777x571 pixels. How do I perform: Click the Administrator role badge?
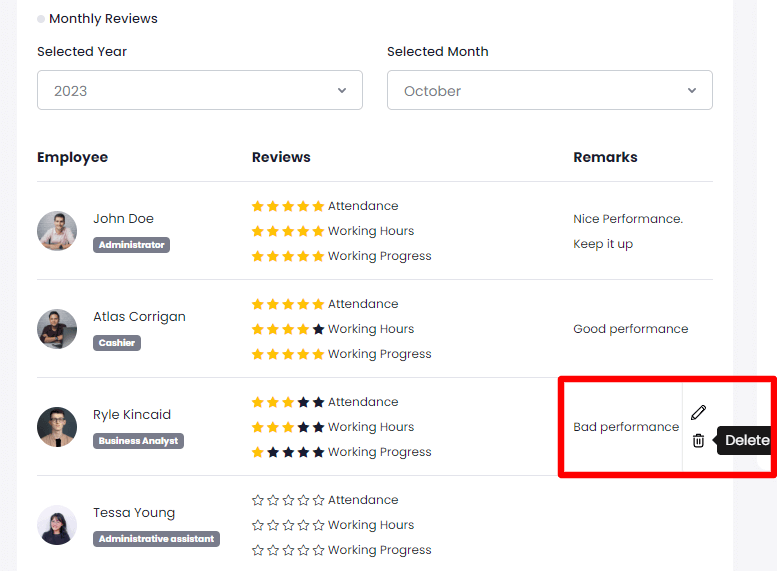131,245
